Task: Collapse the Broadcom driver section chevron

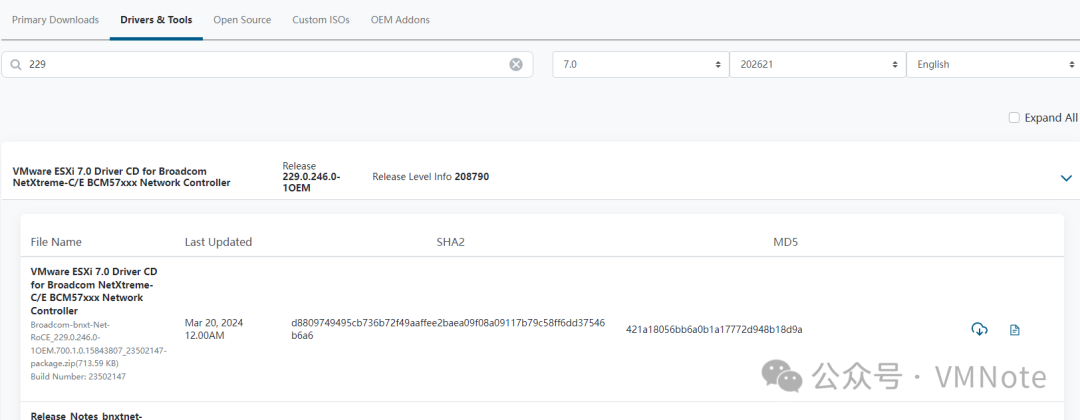Action: coord(1066,178)
